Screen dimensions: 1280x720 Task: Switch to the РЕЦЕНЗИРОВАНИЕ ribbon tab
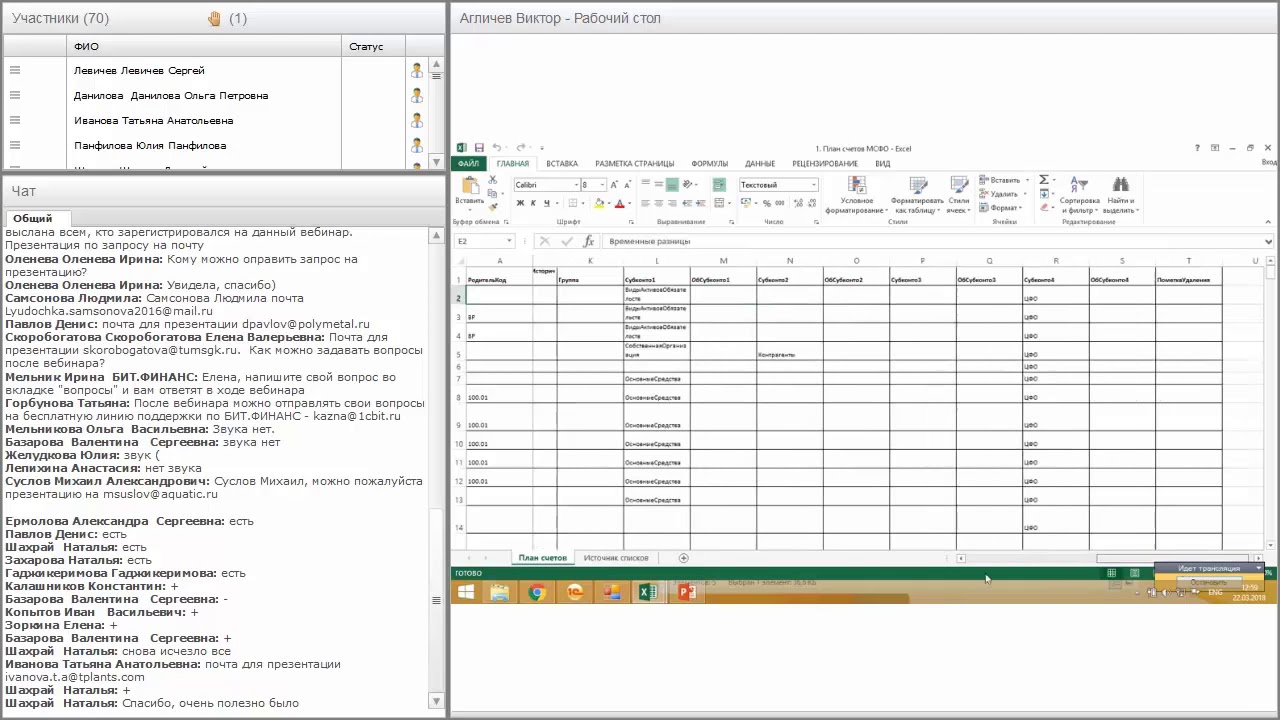(x=825, y=164)
